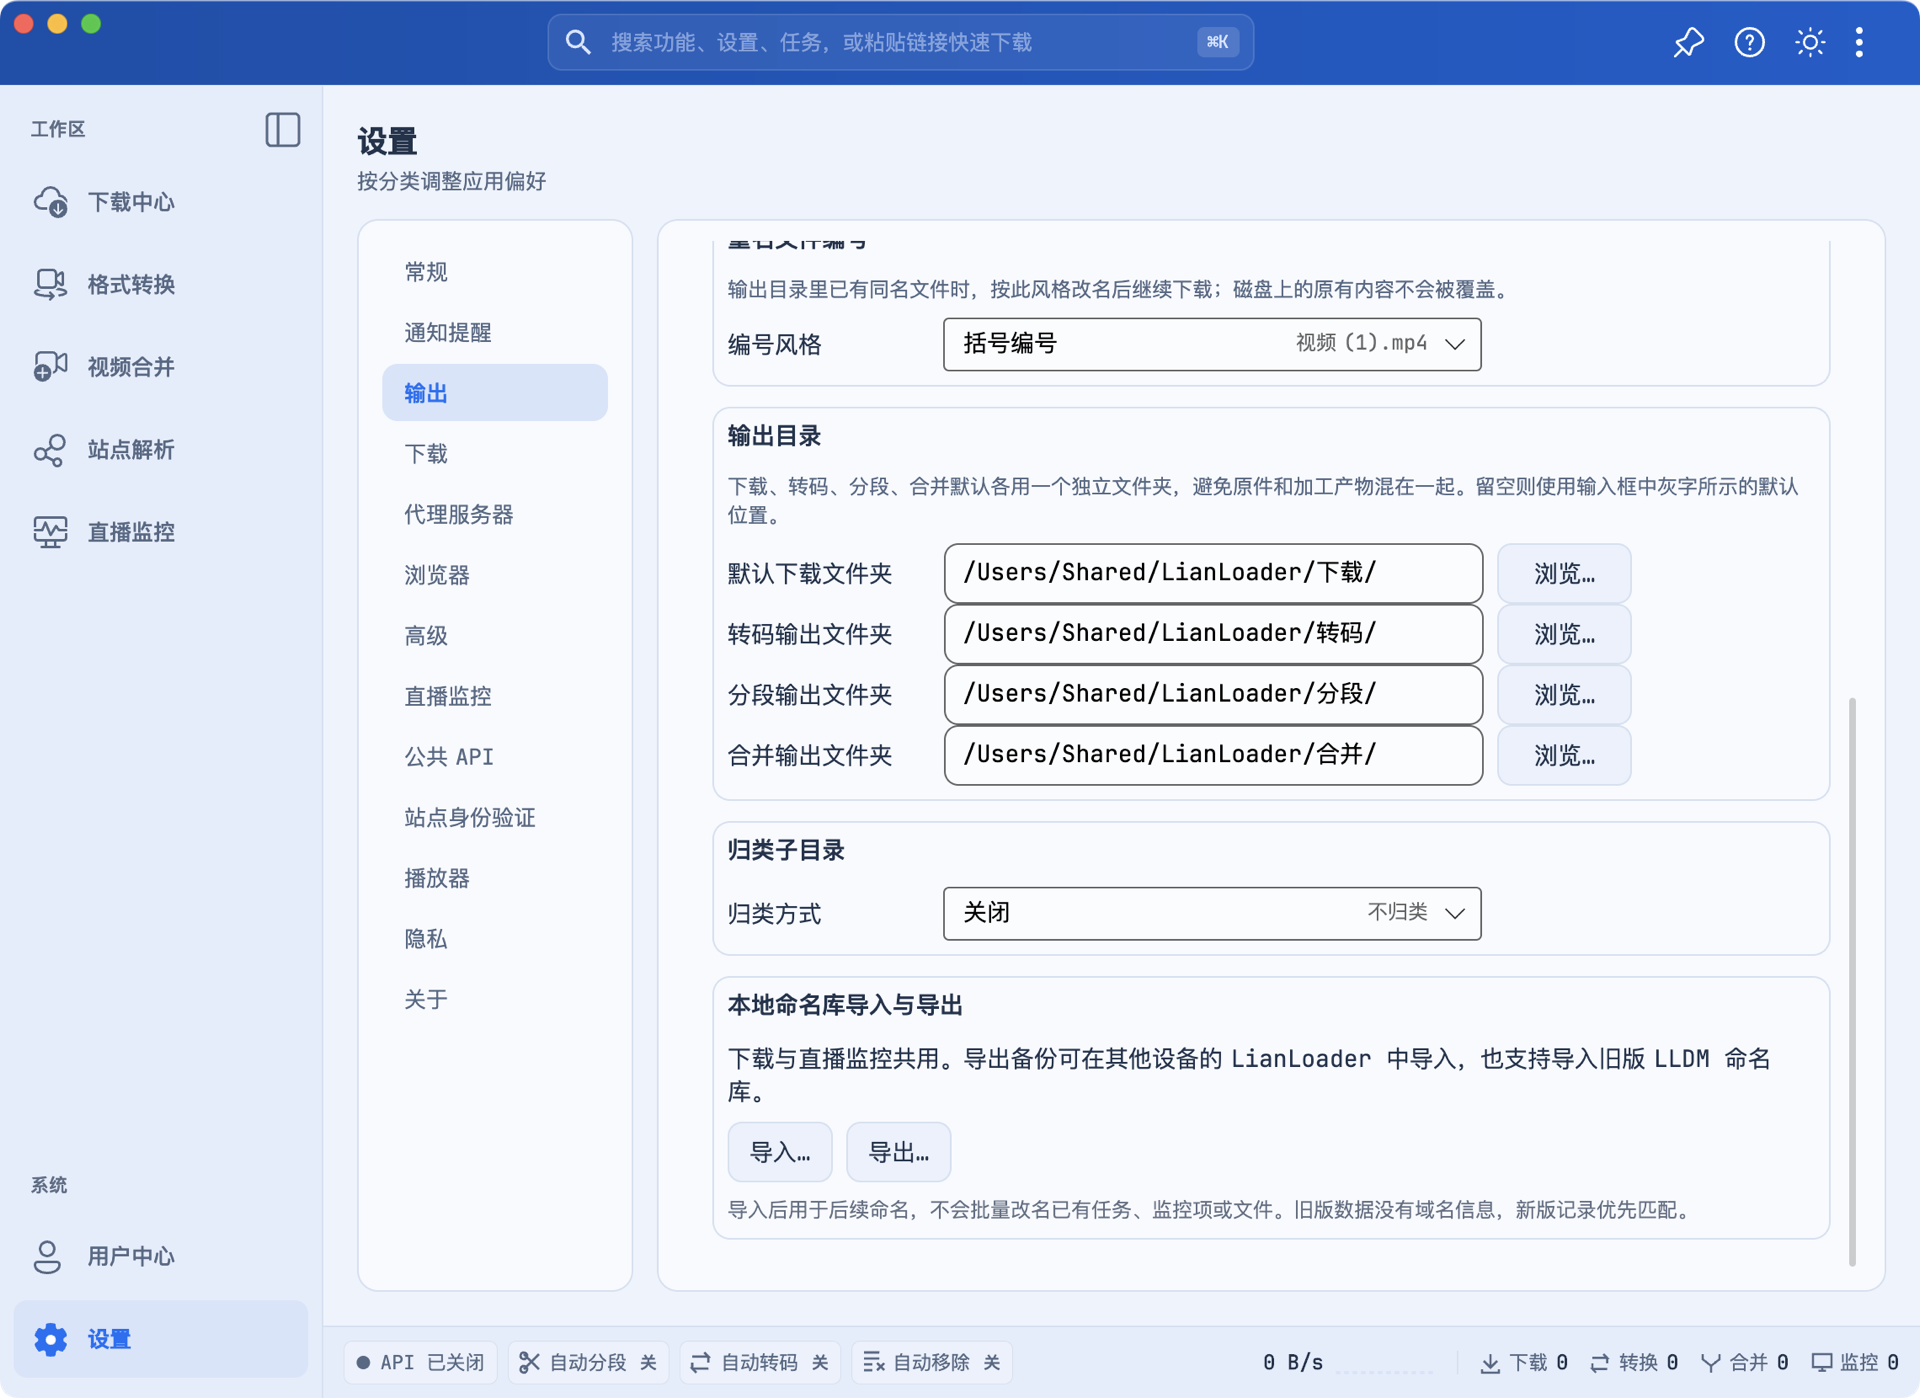Open the 编号风格 dropdown
The height and width of the screenshot is (1398, 1920).
1212,344
